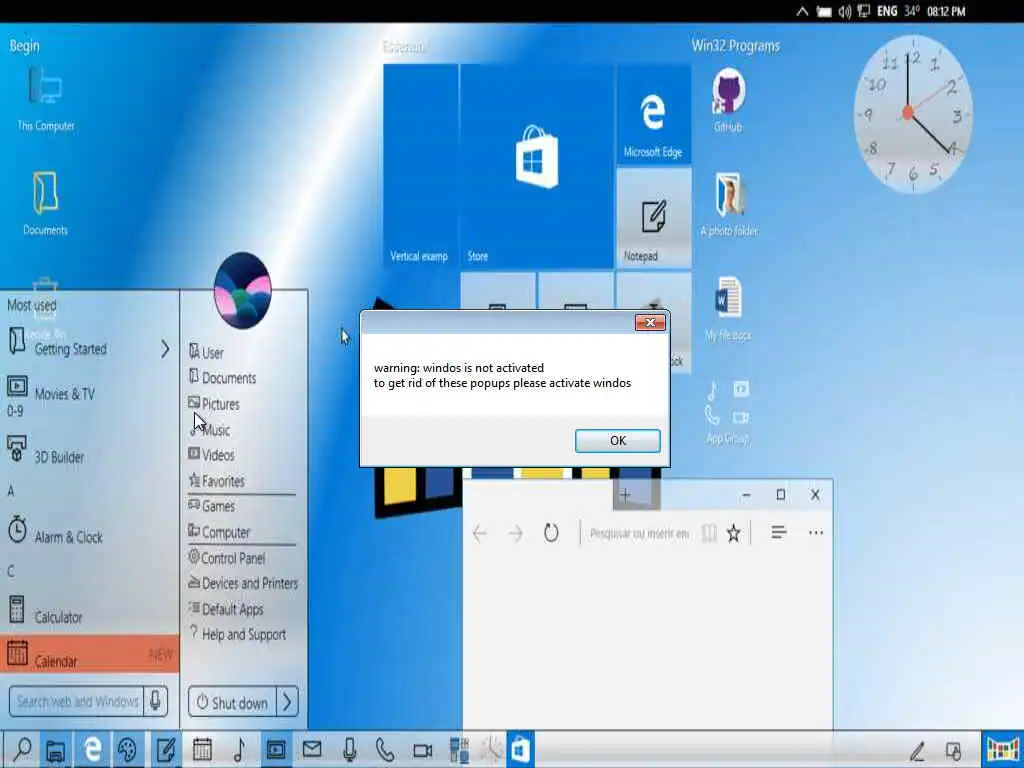Open File Explorer from the taskbar
This screenshot has width=1024, height=768.
[56, 749]
